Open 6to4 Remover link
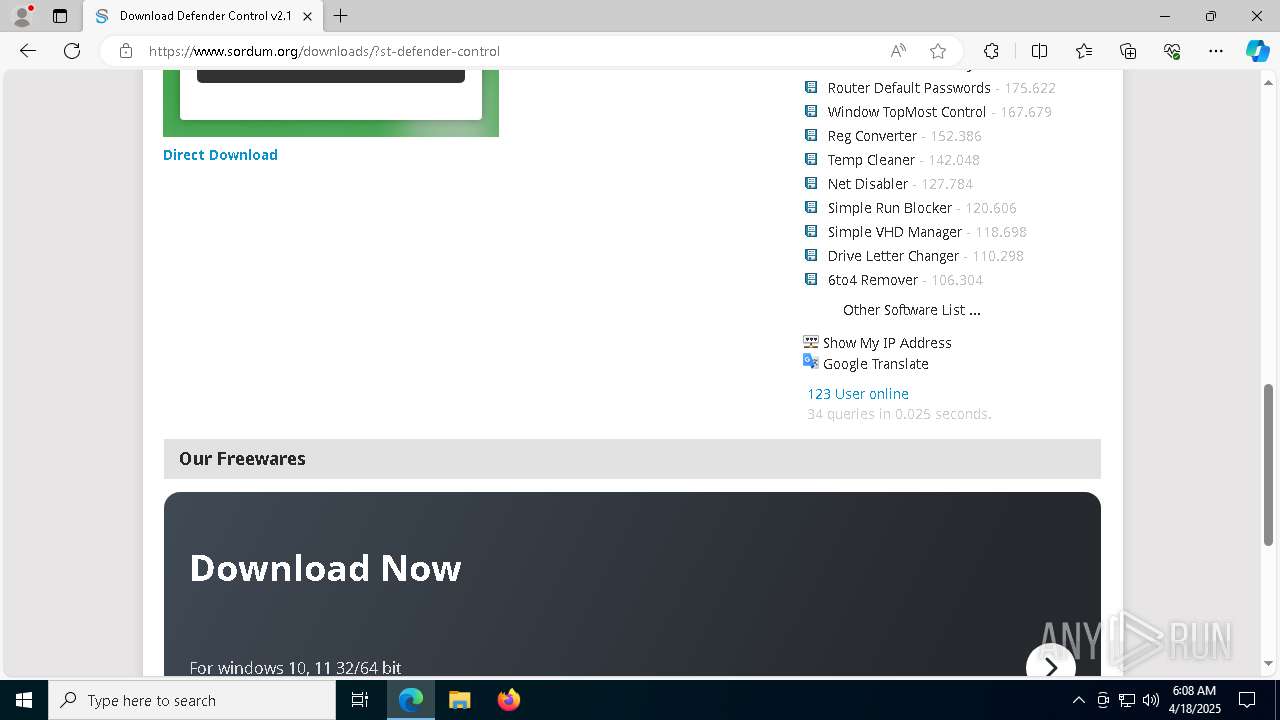 click(873, 280)
